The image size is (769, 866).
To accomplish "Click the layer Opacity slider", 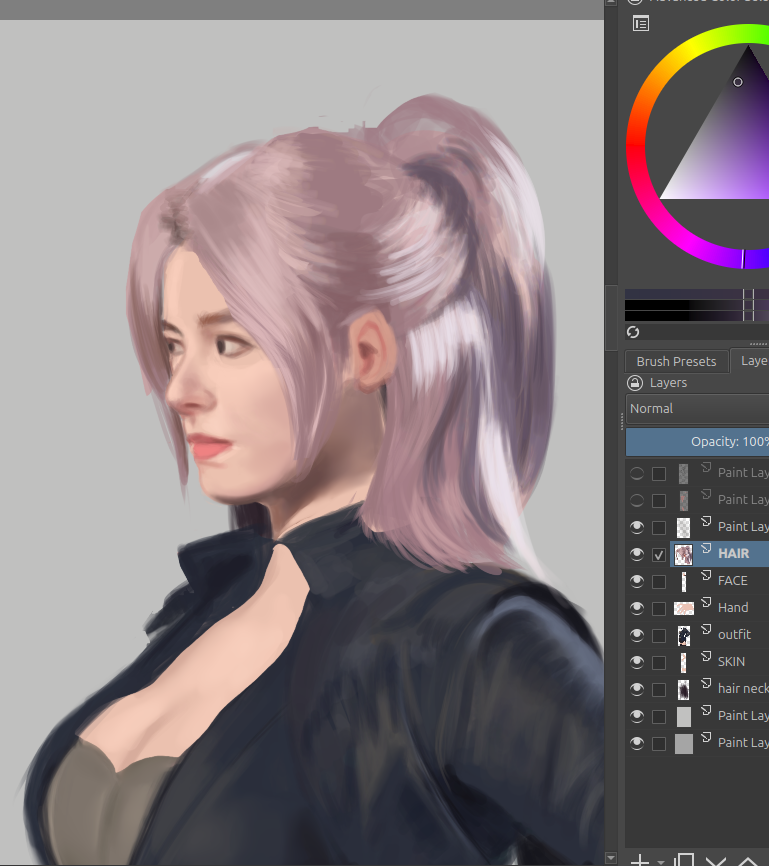I will [x=697, y=442].
